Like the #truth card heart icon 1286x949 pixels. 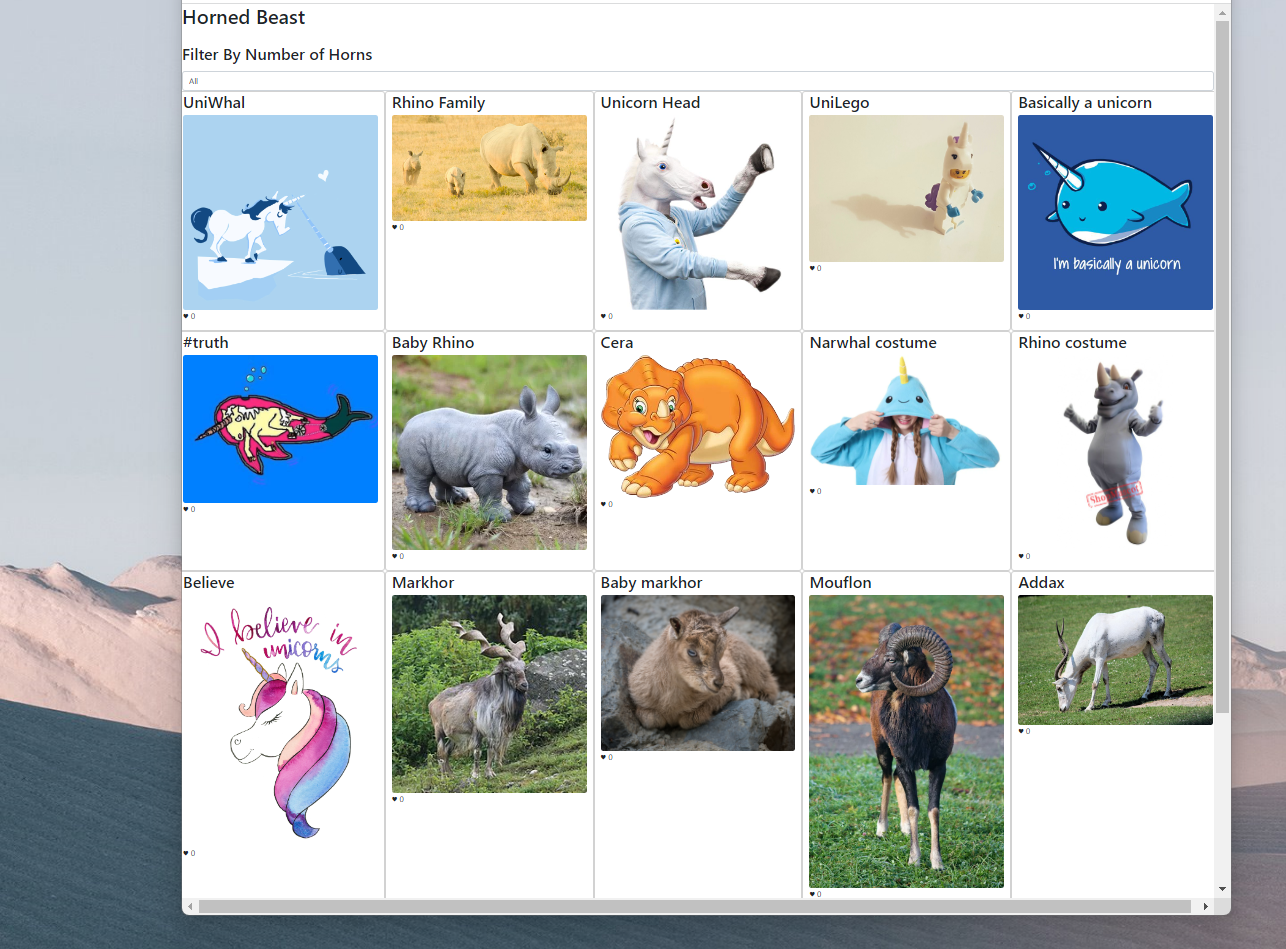(x=186, y=509)
